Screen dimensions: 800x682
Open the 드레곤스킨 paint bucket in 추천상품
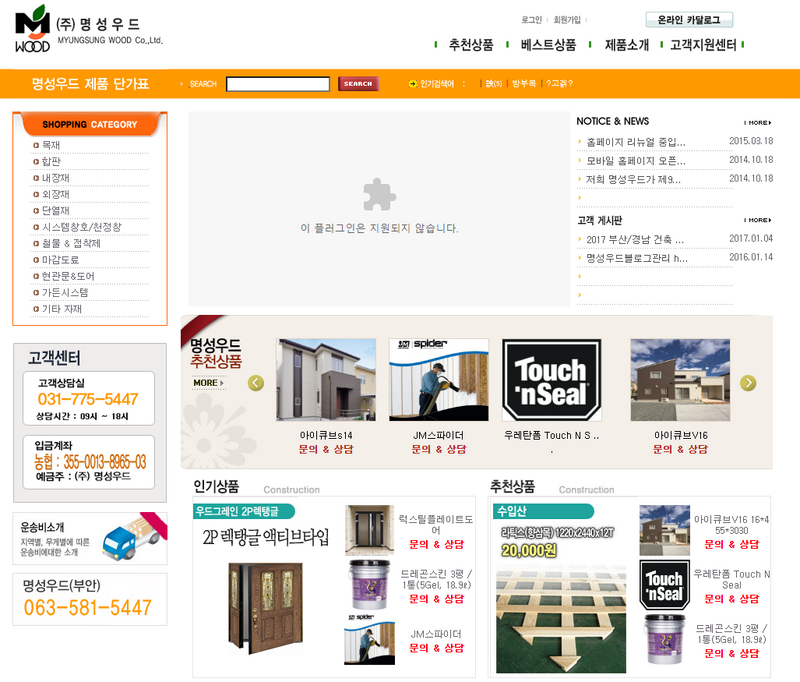664,640
